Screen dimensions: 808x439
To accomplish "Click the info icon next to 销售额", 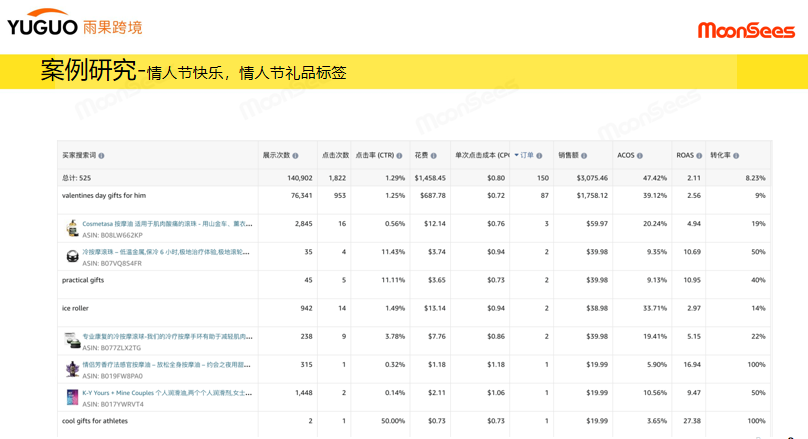I will point(584,156).
